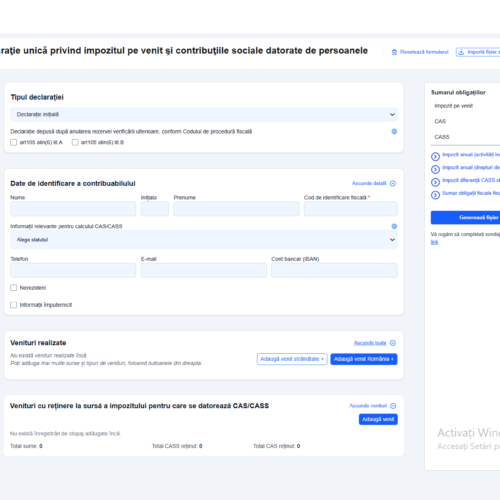Focus the Inițiala input field
Viewport: 500px width, 500px height.
155,209
